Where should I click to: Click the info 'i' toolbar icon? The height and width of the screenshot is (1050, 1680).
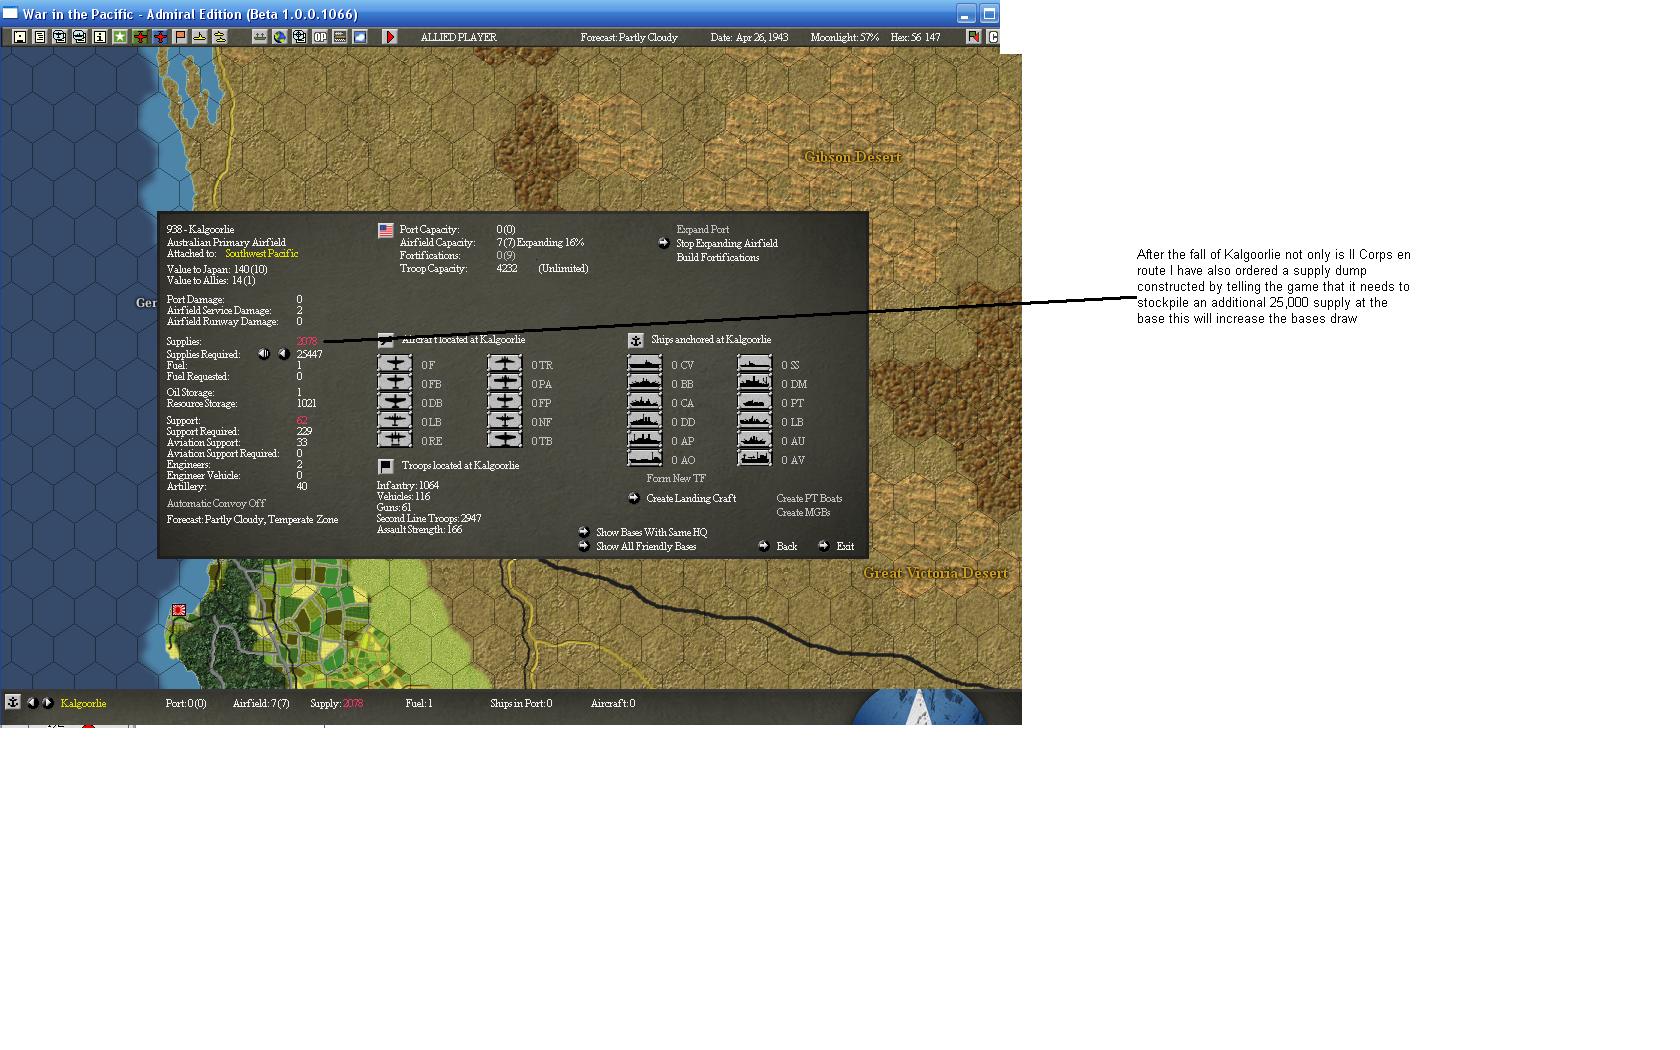[100, 37]
